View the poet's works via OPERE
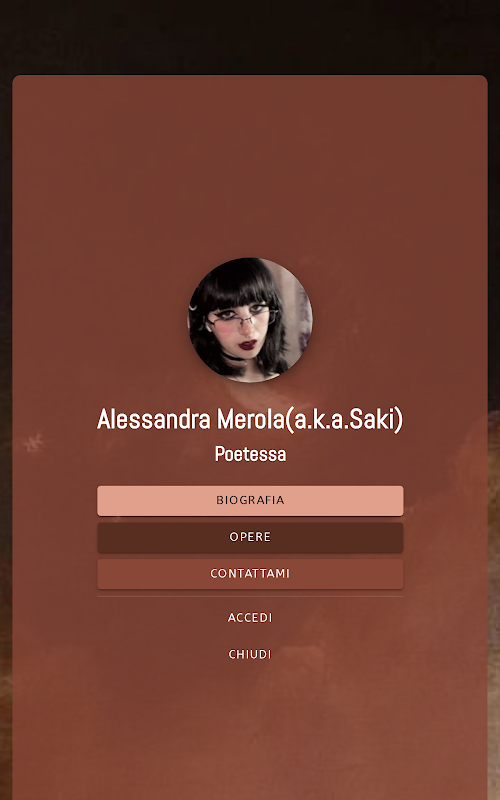This screenshot has height=800, width=500. pyautogui.click(x=250, y=537)
